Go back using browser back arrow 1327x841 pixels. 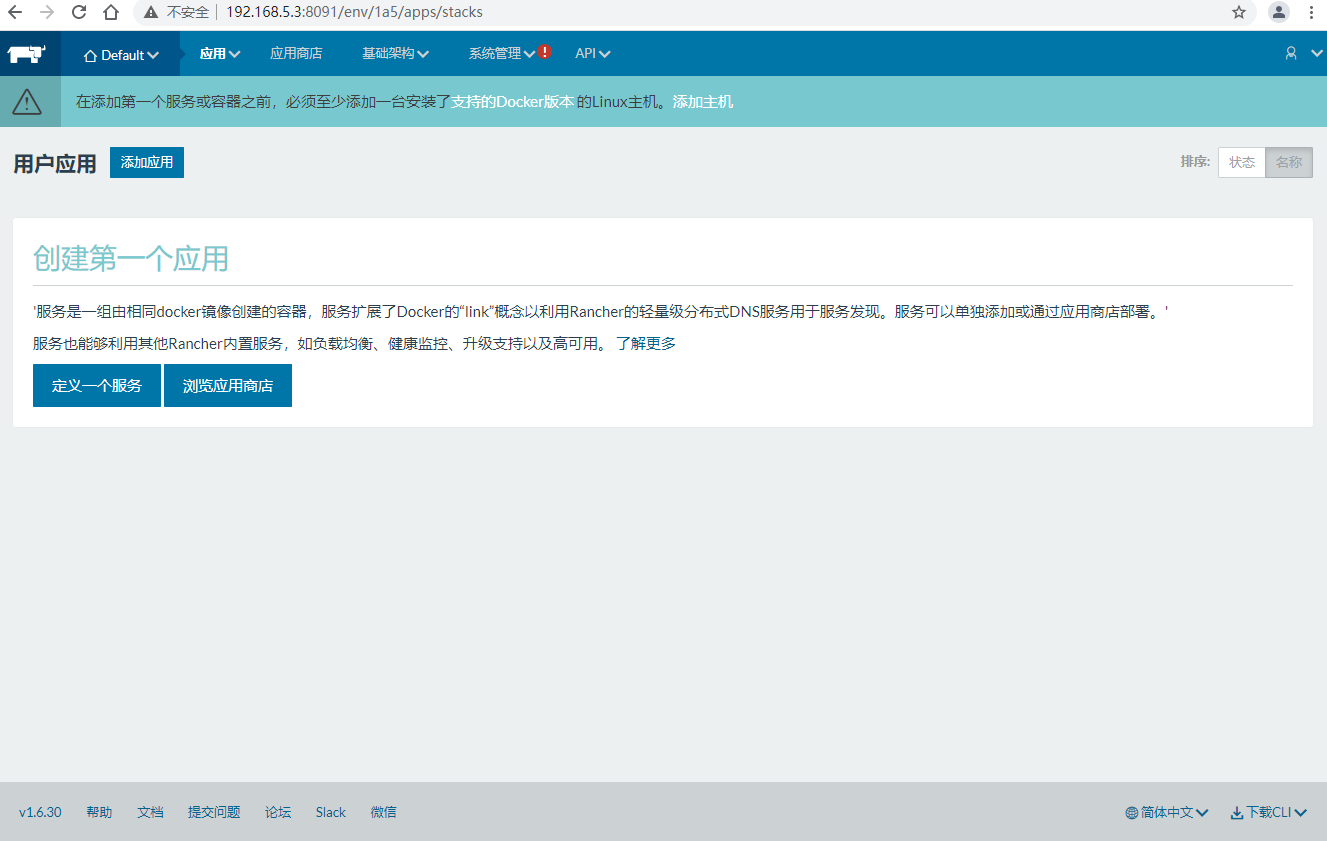pyautogui.click(x=15, y=13)
